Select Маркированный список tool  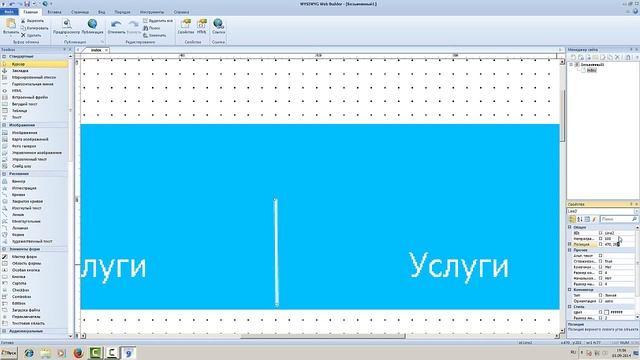[x=35, y=77]
